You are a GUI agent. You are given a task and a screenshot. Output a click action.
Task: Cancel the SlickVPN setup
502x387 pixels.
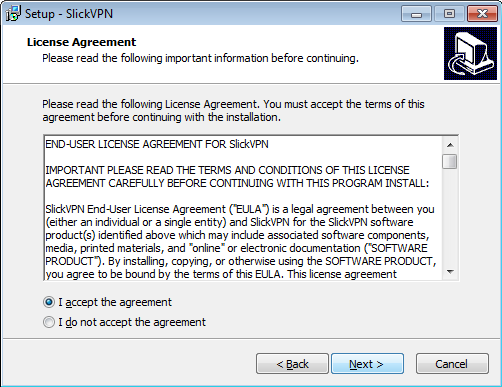[452, 364]
